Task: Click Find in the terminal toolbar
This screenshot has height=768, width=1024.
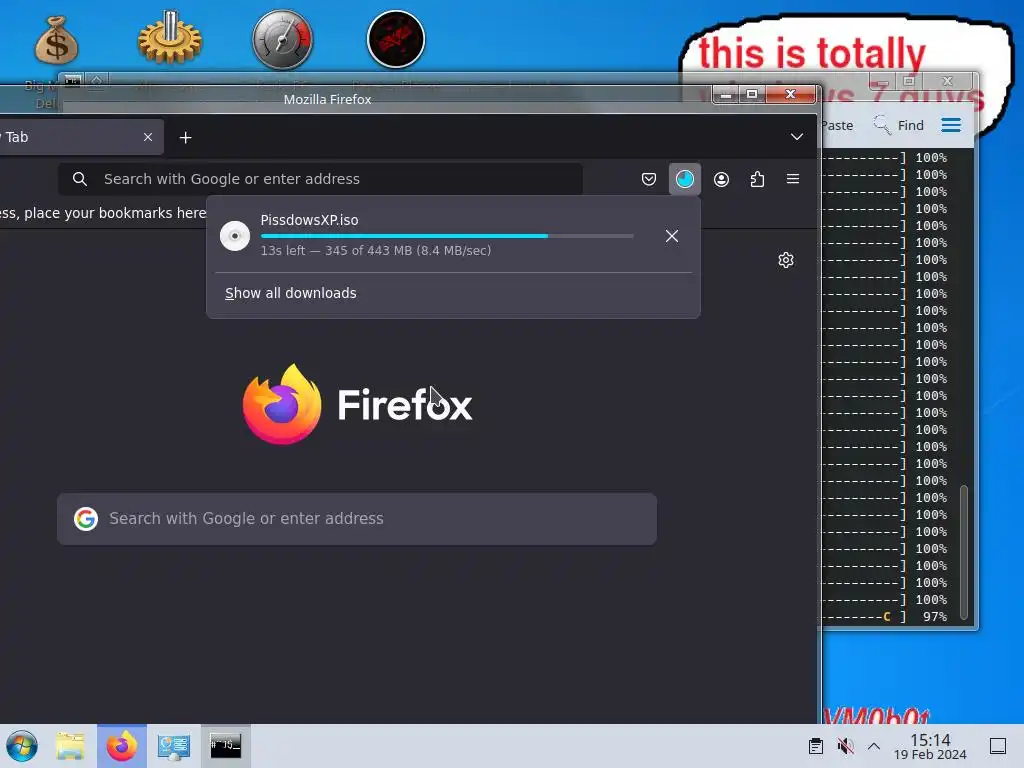Action: [899, 125]
